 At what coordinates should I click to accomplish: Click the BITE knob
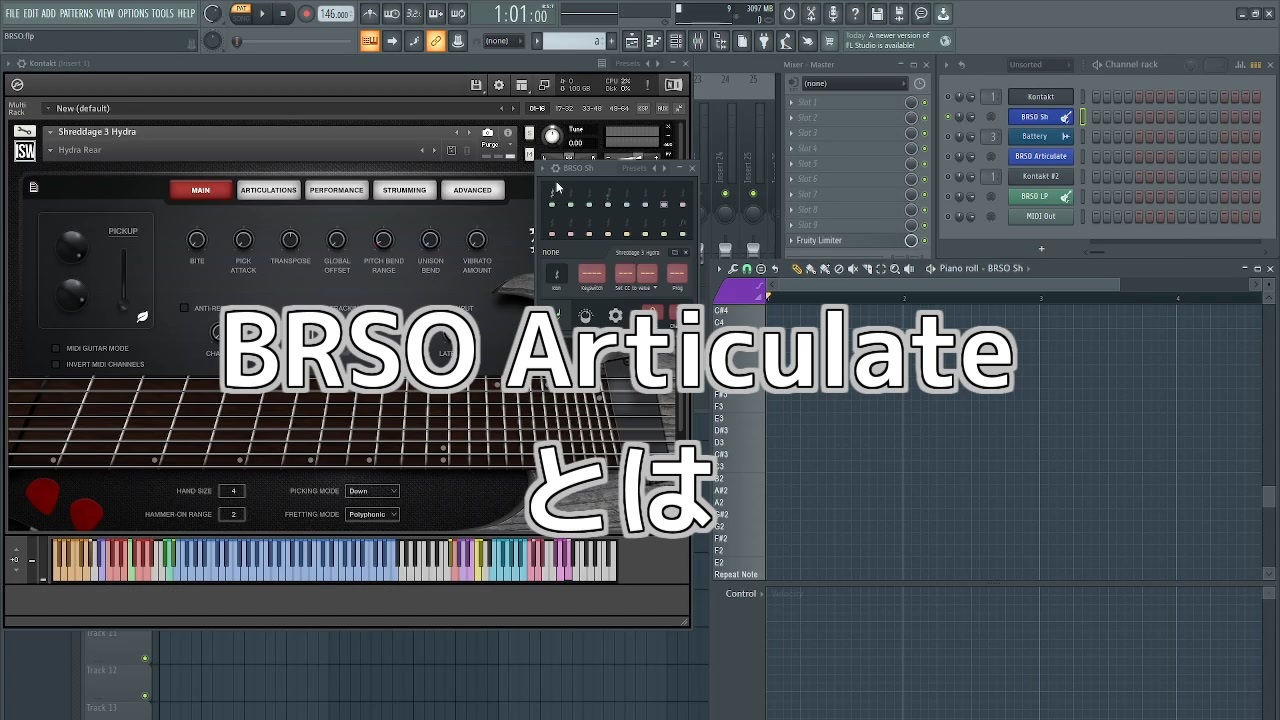click(197, 240)
